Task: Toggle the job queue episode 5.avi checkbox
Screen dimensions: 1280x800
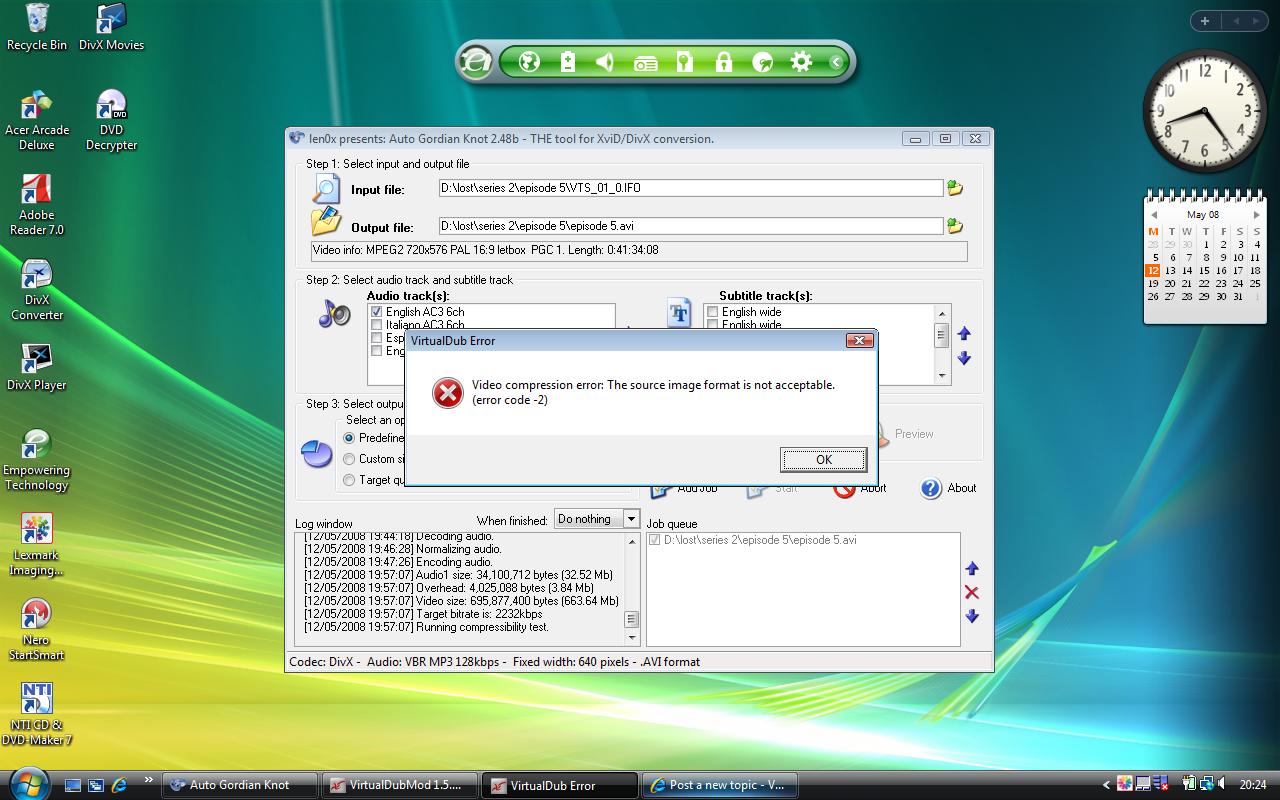Action: point(655,540)
